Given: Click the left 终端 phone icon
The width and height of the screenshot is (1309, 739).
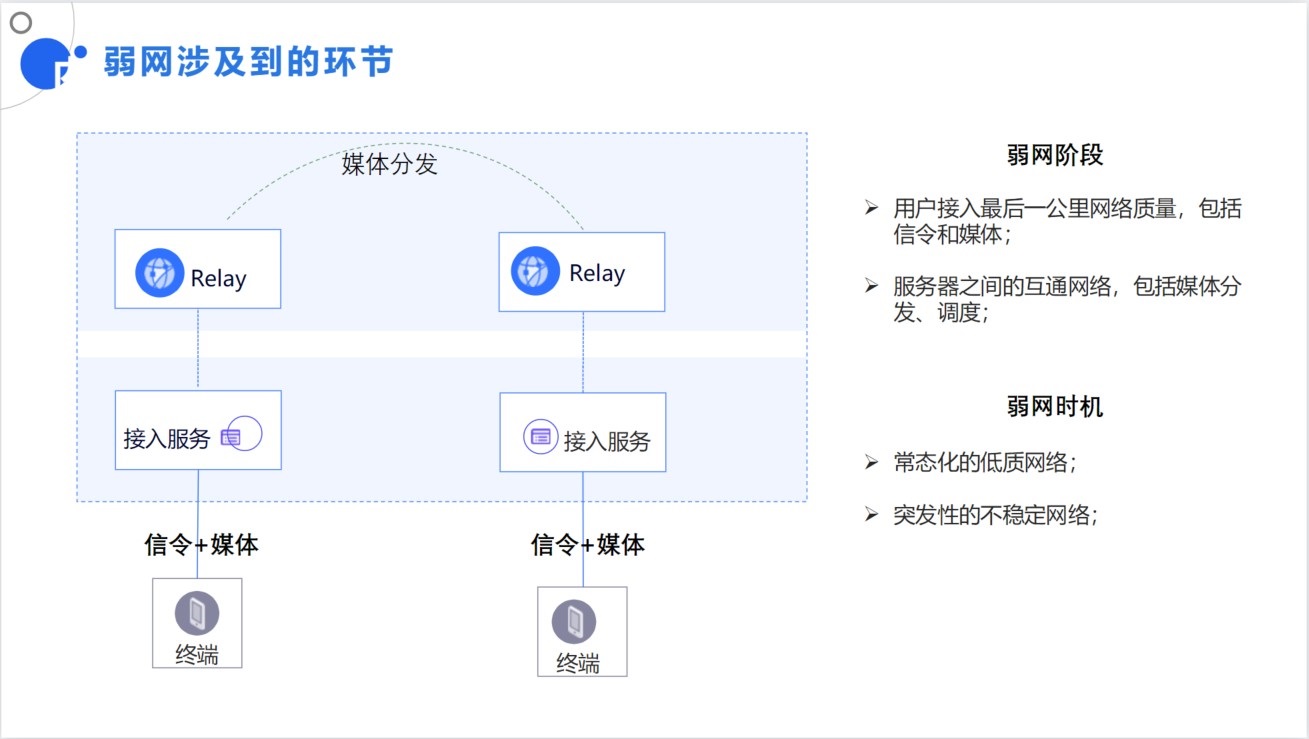Looking at the screenshot, I should point(197,613).
